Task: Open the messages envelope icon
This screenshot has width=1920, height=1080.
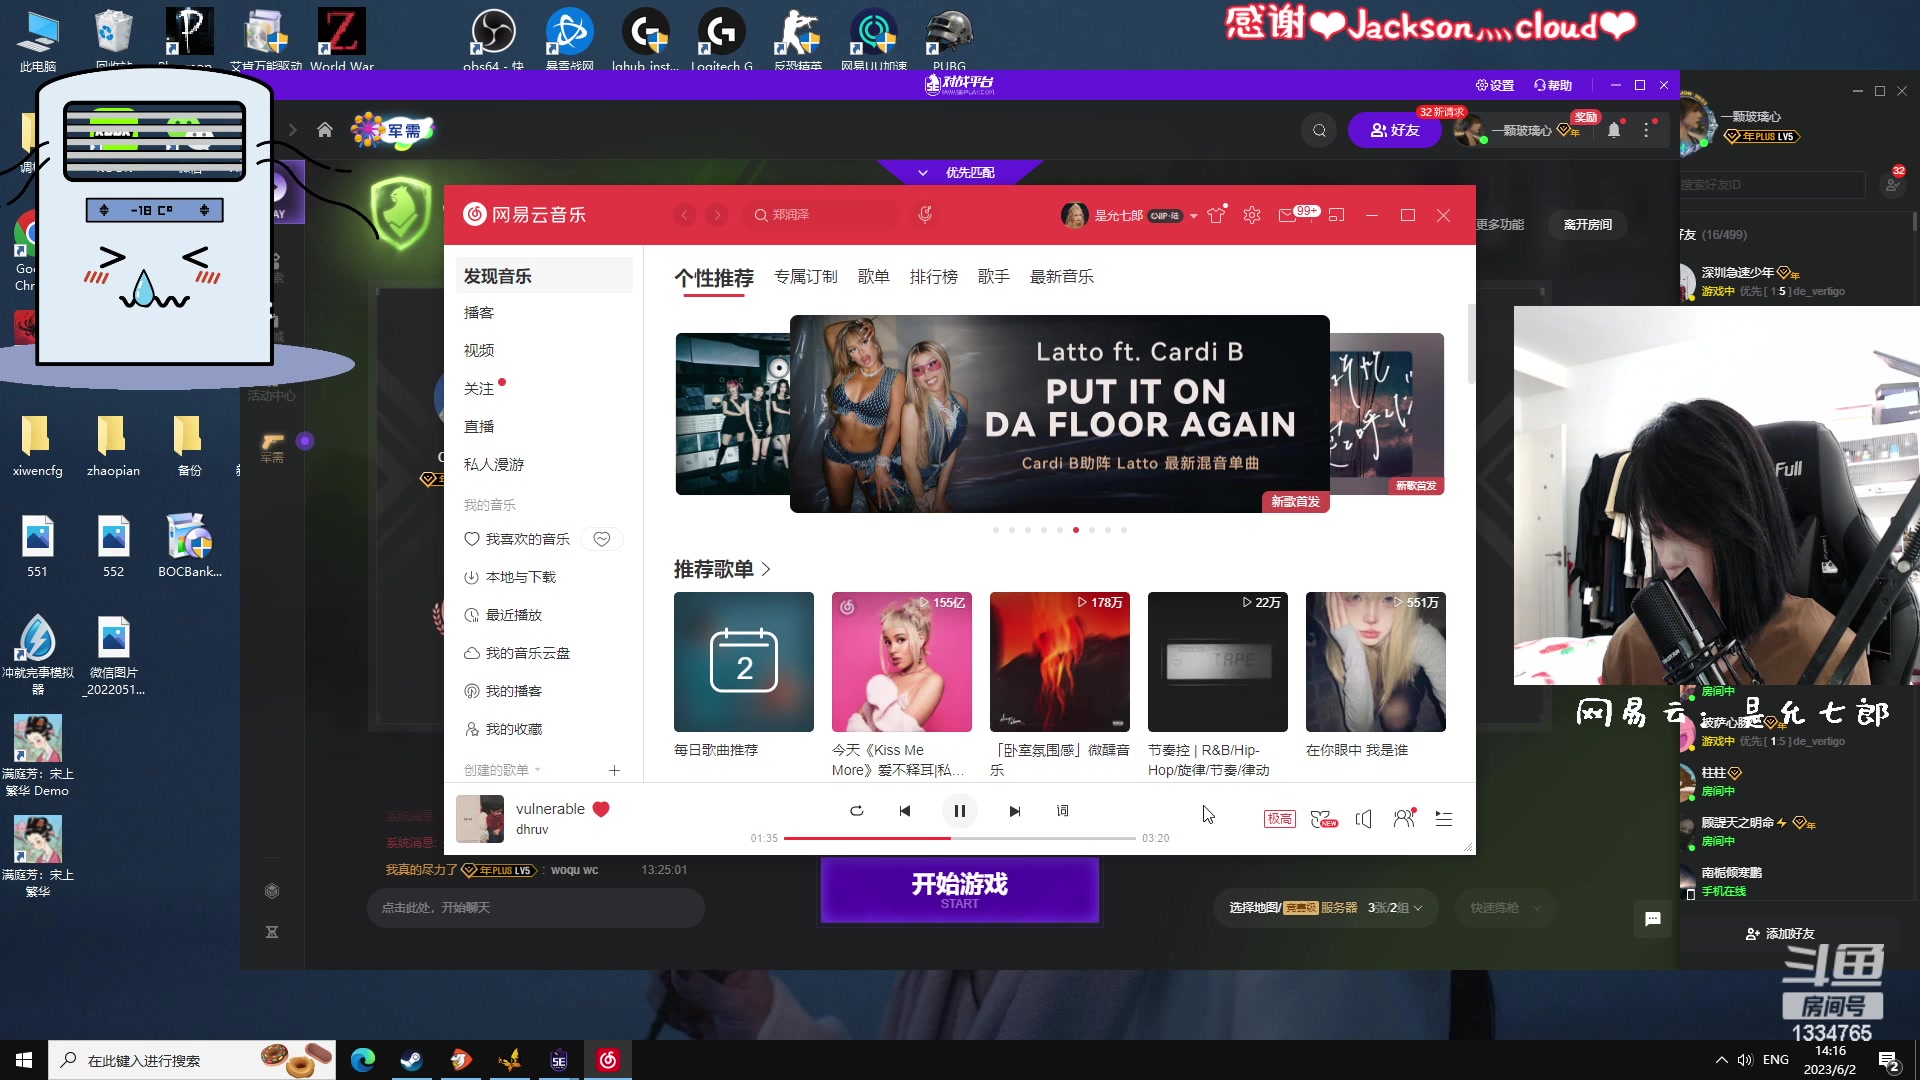Action: pyautogui.click(x=1287, y=215)
